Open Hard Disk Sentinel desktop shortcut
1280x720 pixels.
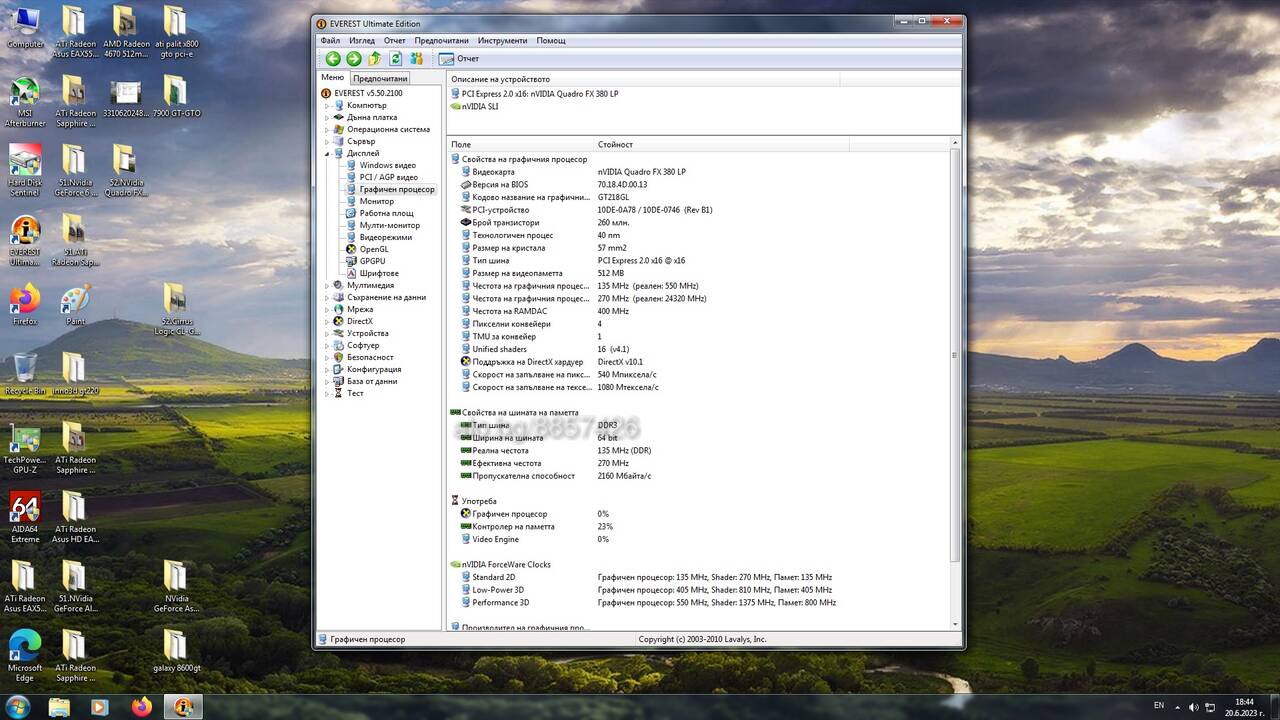click(25, 170)
